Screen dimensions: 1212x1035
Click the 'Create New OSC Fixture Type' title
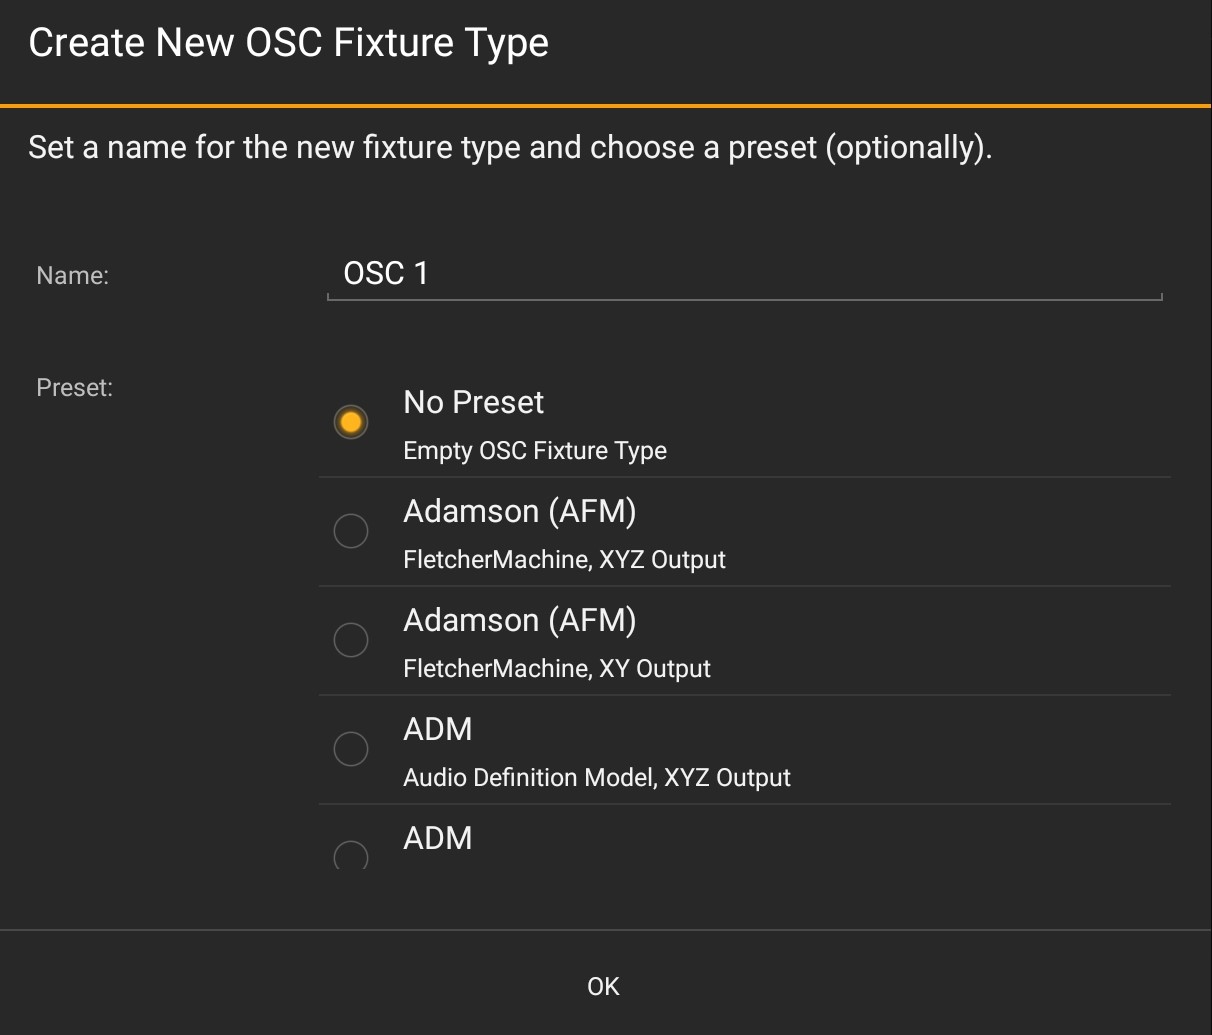[288, 43]
